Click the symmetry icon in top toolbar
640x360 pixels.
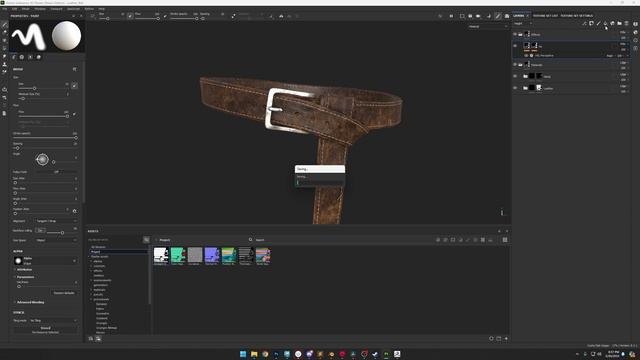[x=281, y=16]
